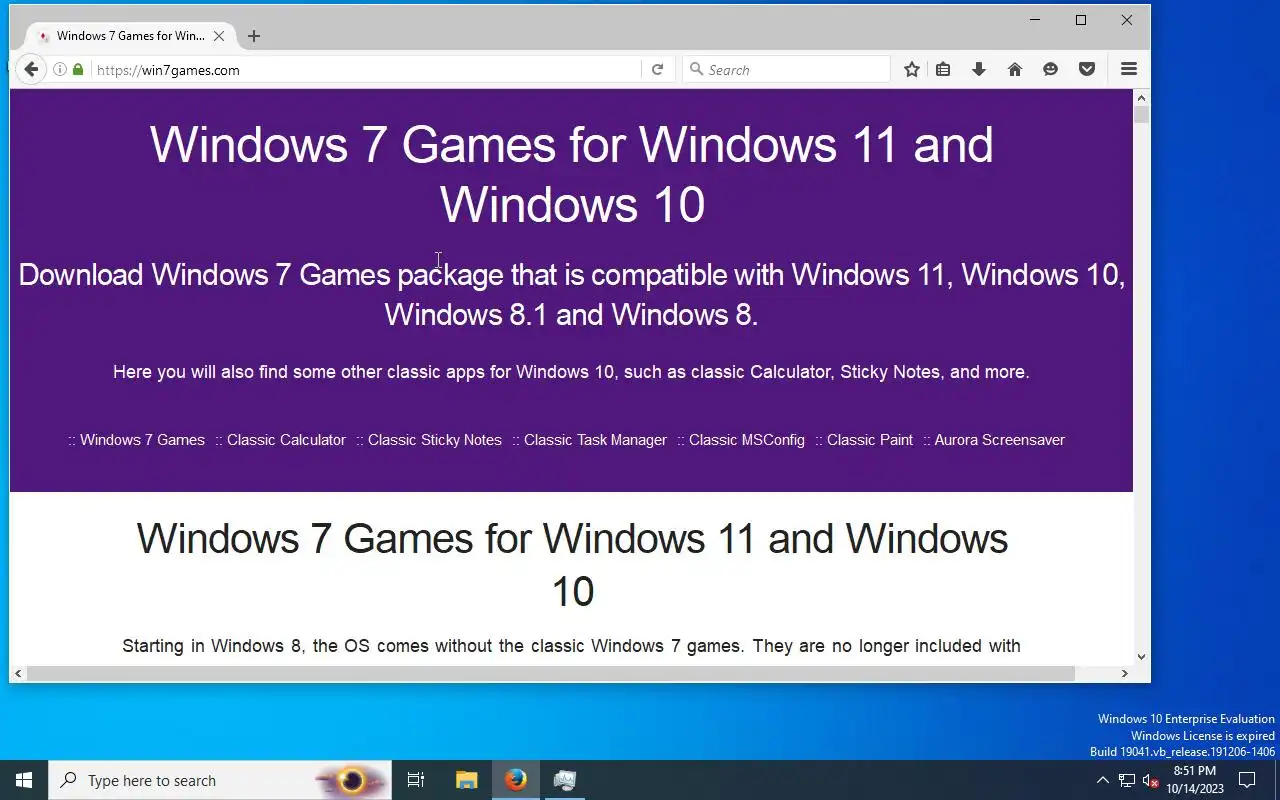Click the white section heading Windows 7 Games

tap(572, 564)
